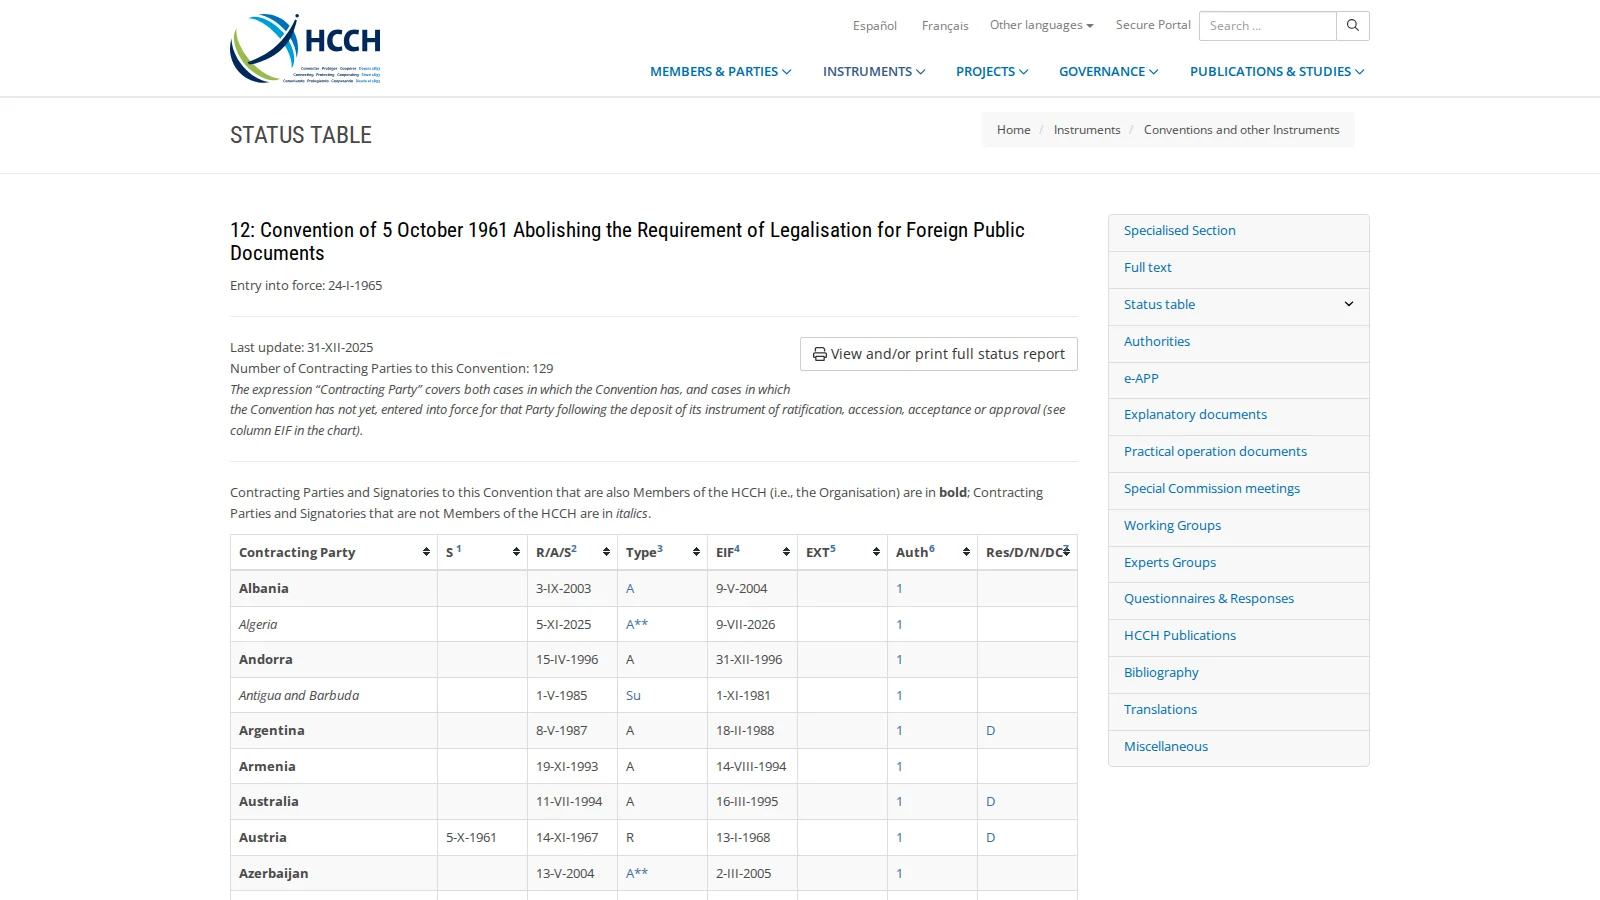Select the Argentina row name
Image resolution: width=1600 pixels, height=900 pixels.
[x=272, y=731]
